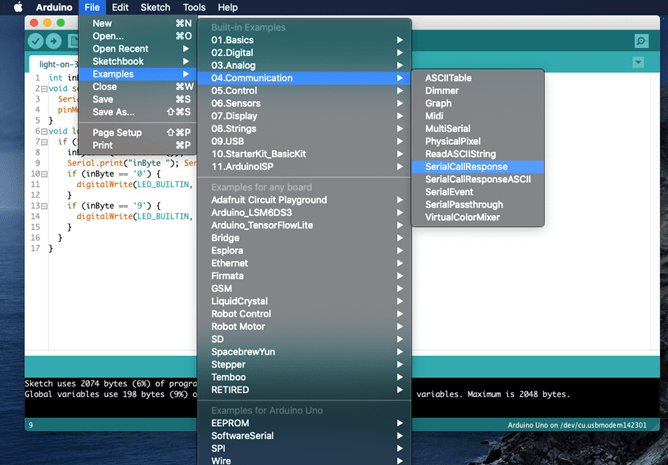This screenshot has width=668, height=465.
Task: Choose Save As... in File menu
Action: click(138, 112)
